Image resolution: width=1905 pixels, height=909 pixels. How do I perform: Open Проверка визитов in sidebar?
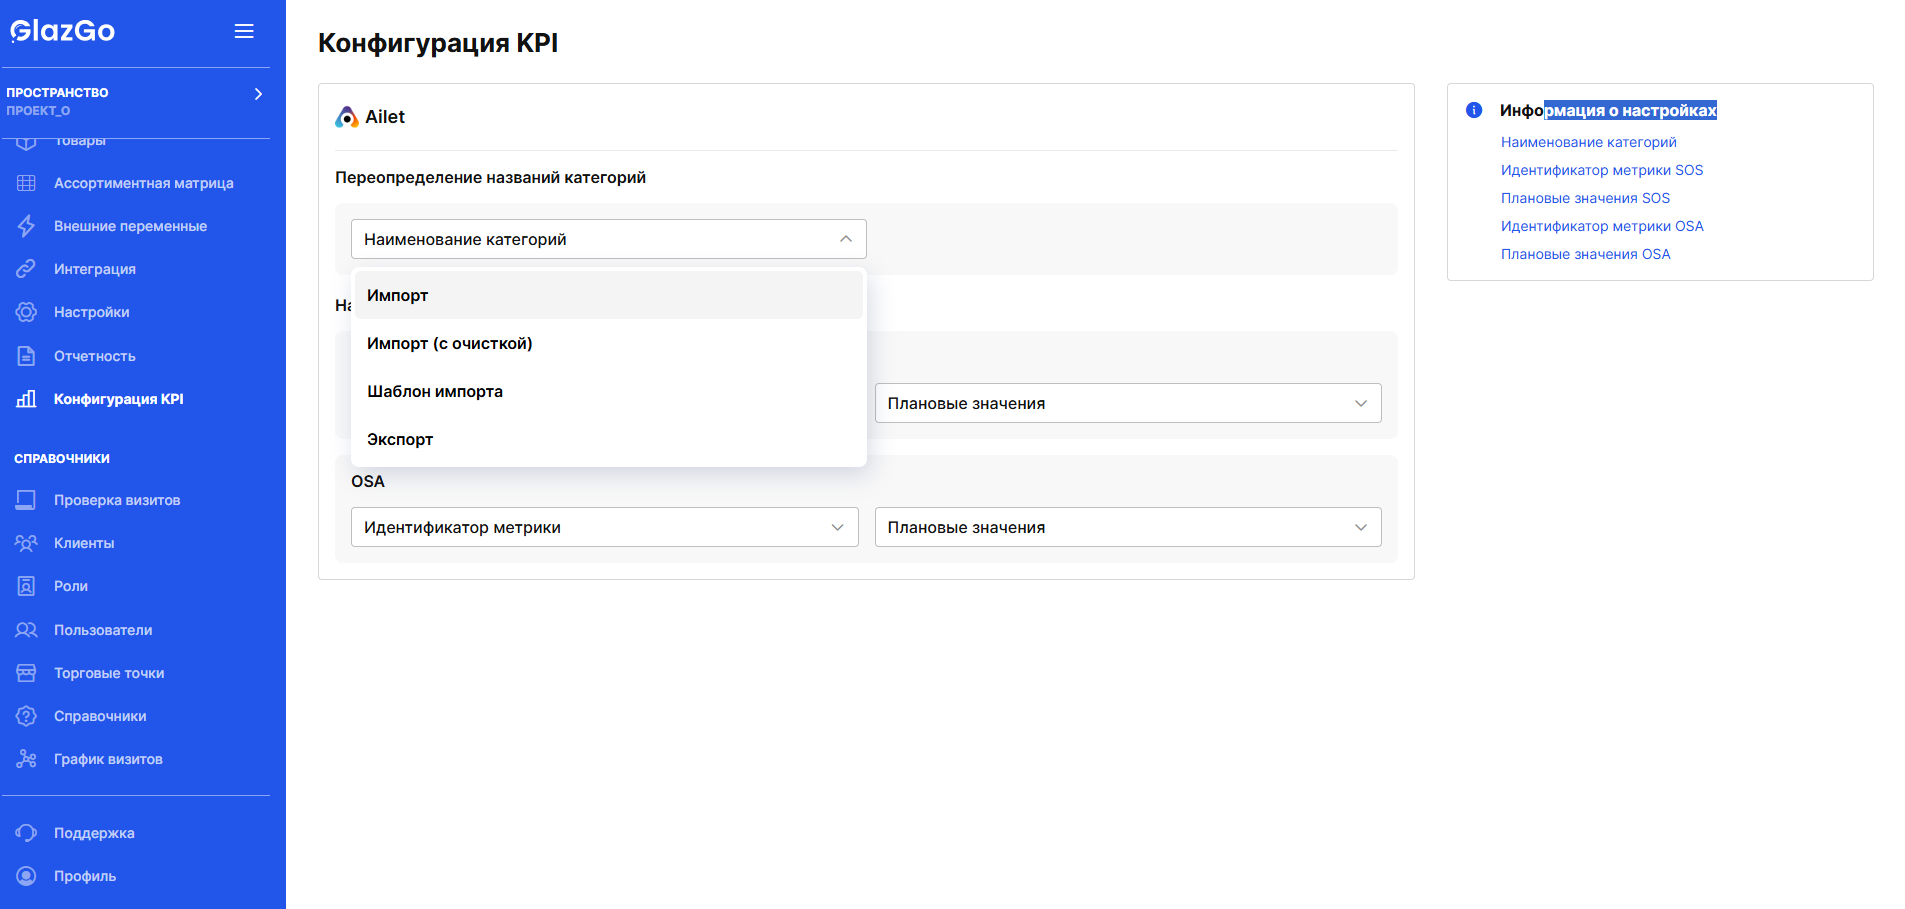click(117, 500)
